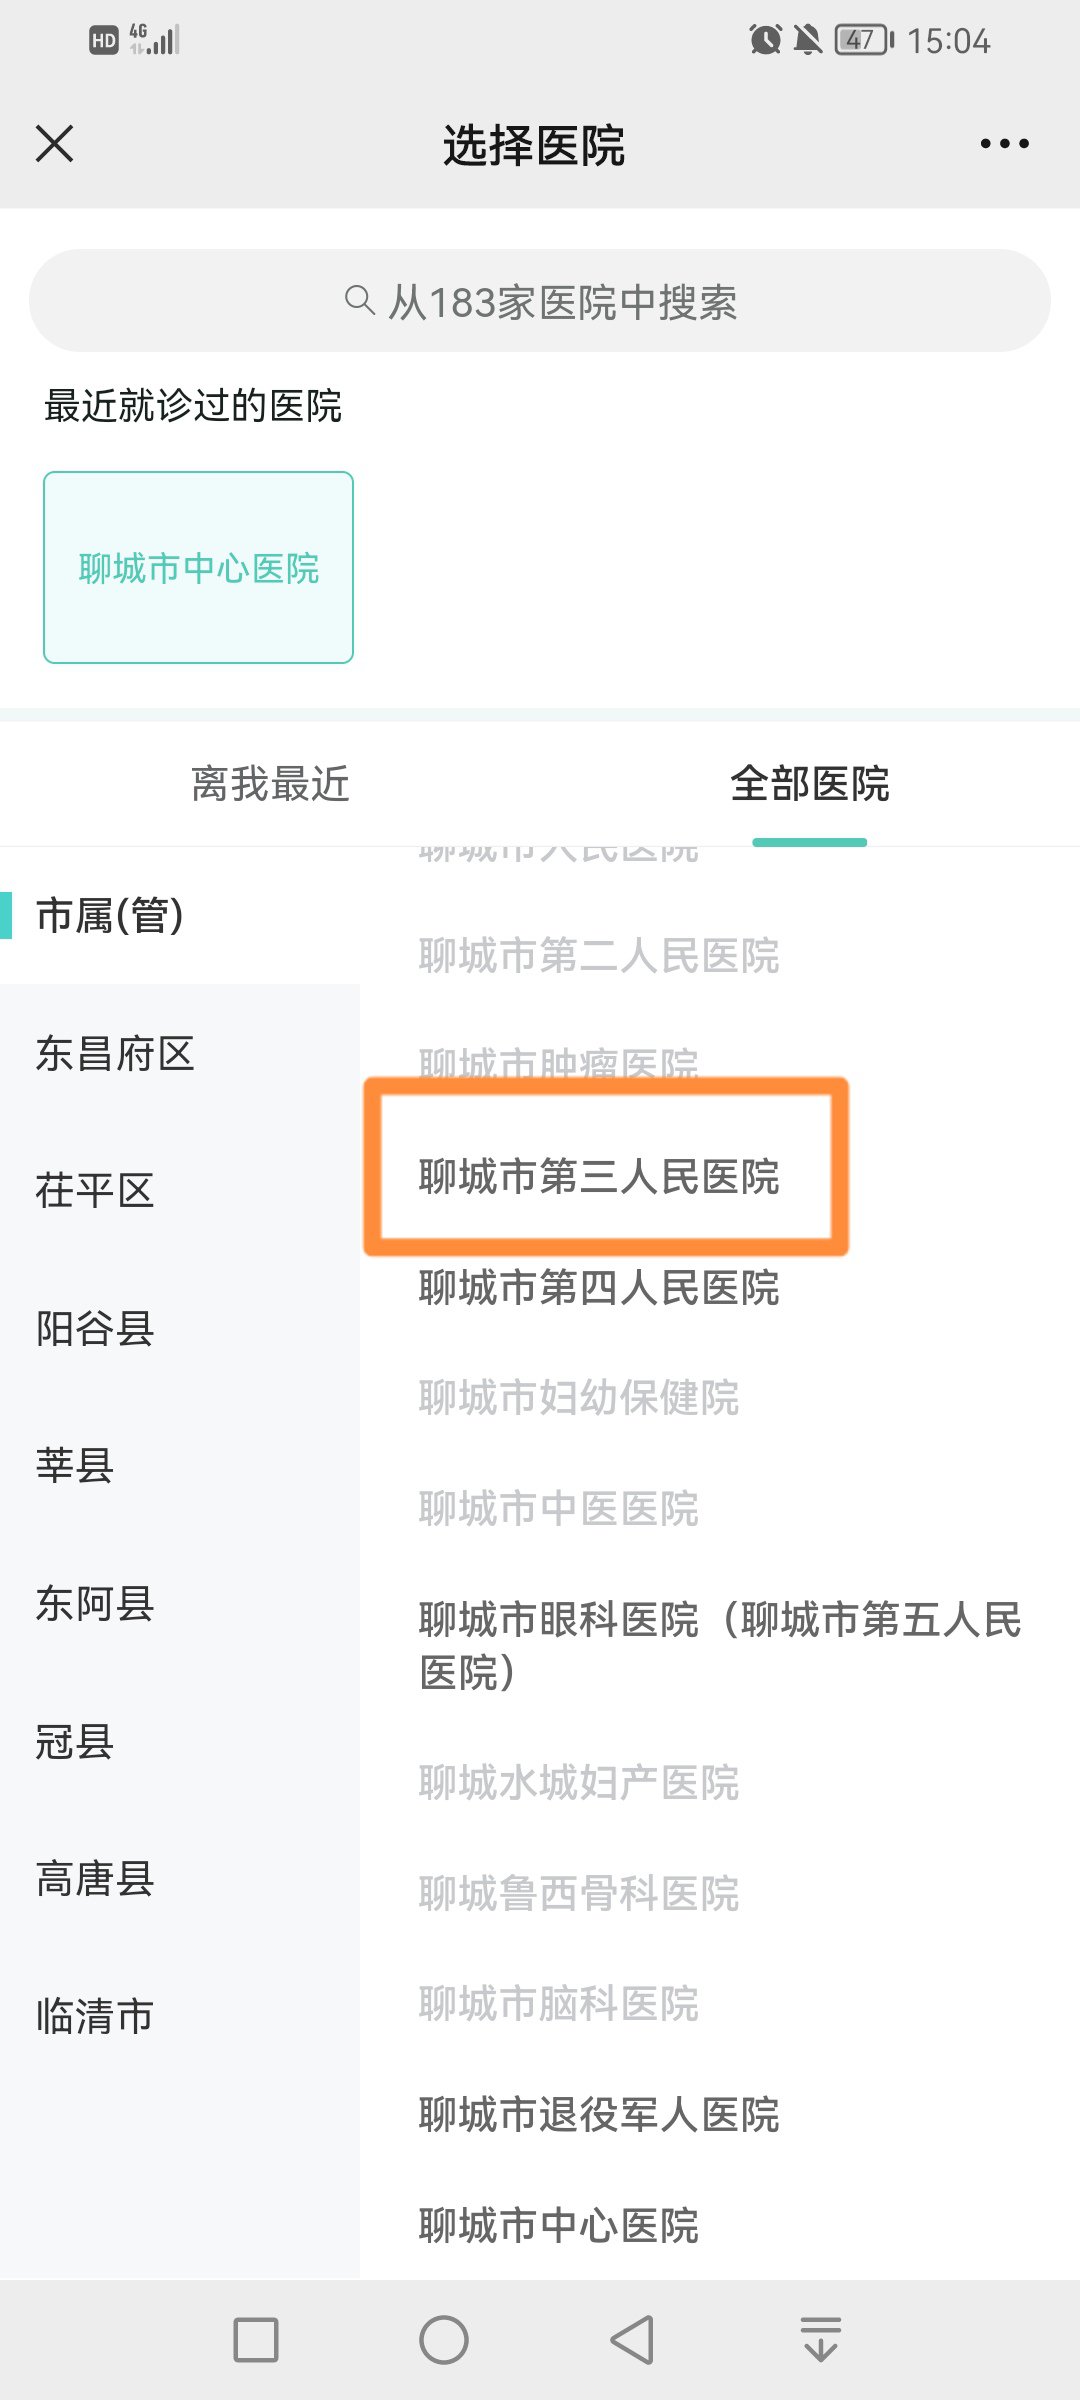The image size is (1080, 2400).
Task: Choose 聊城市退役军人医院
Action: click(x=599, y=2115)
